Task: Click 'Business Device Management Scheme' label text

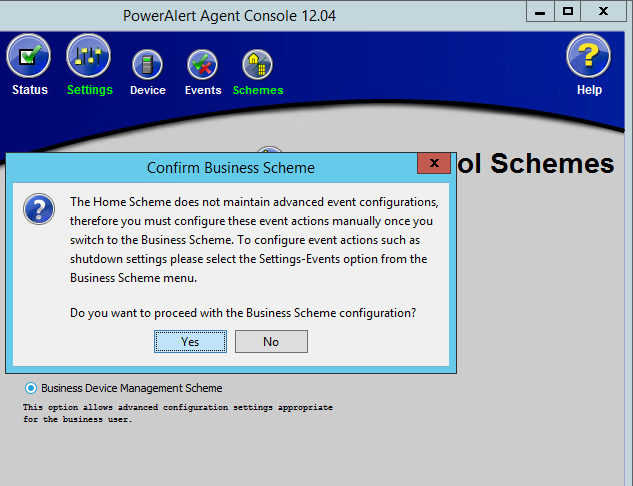Action: (x=132, y=388)
